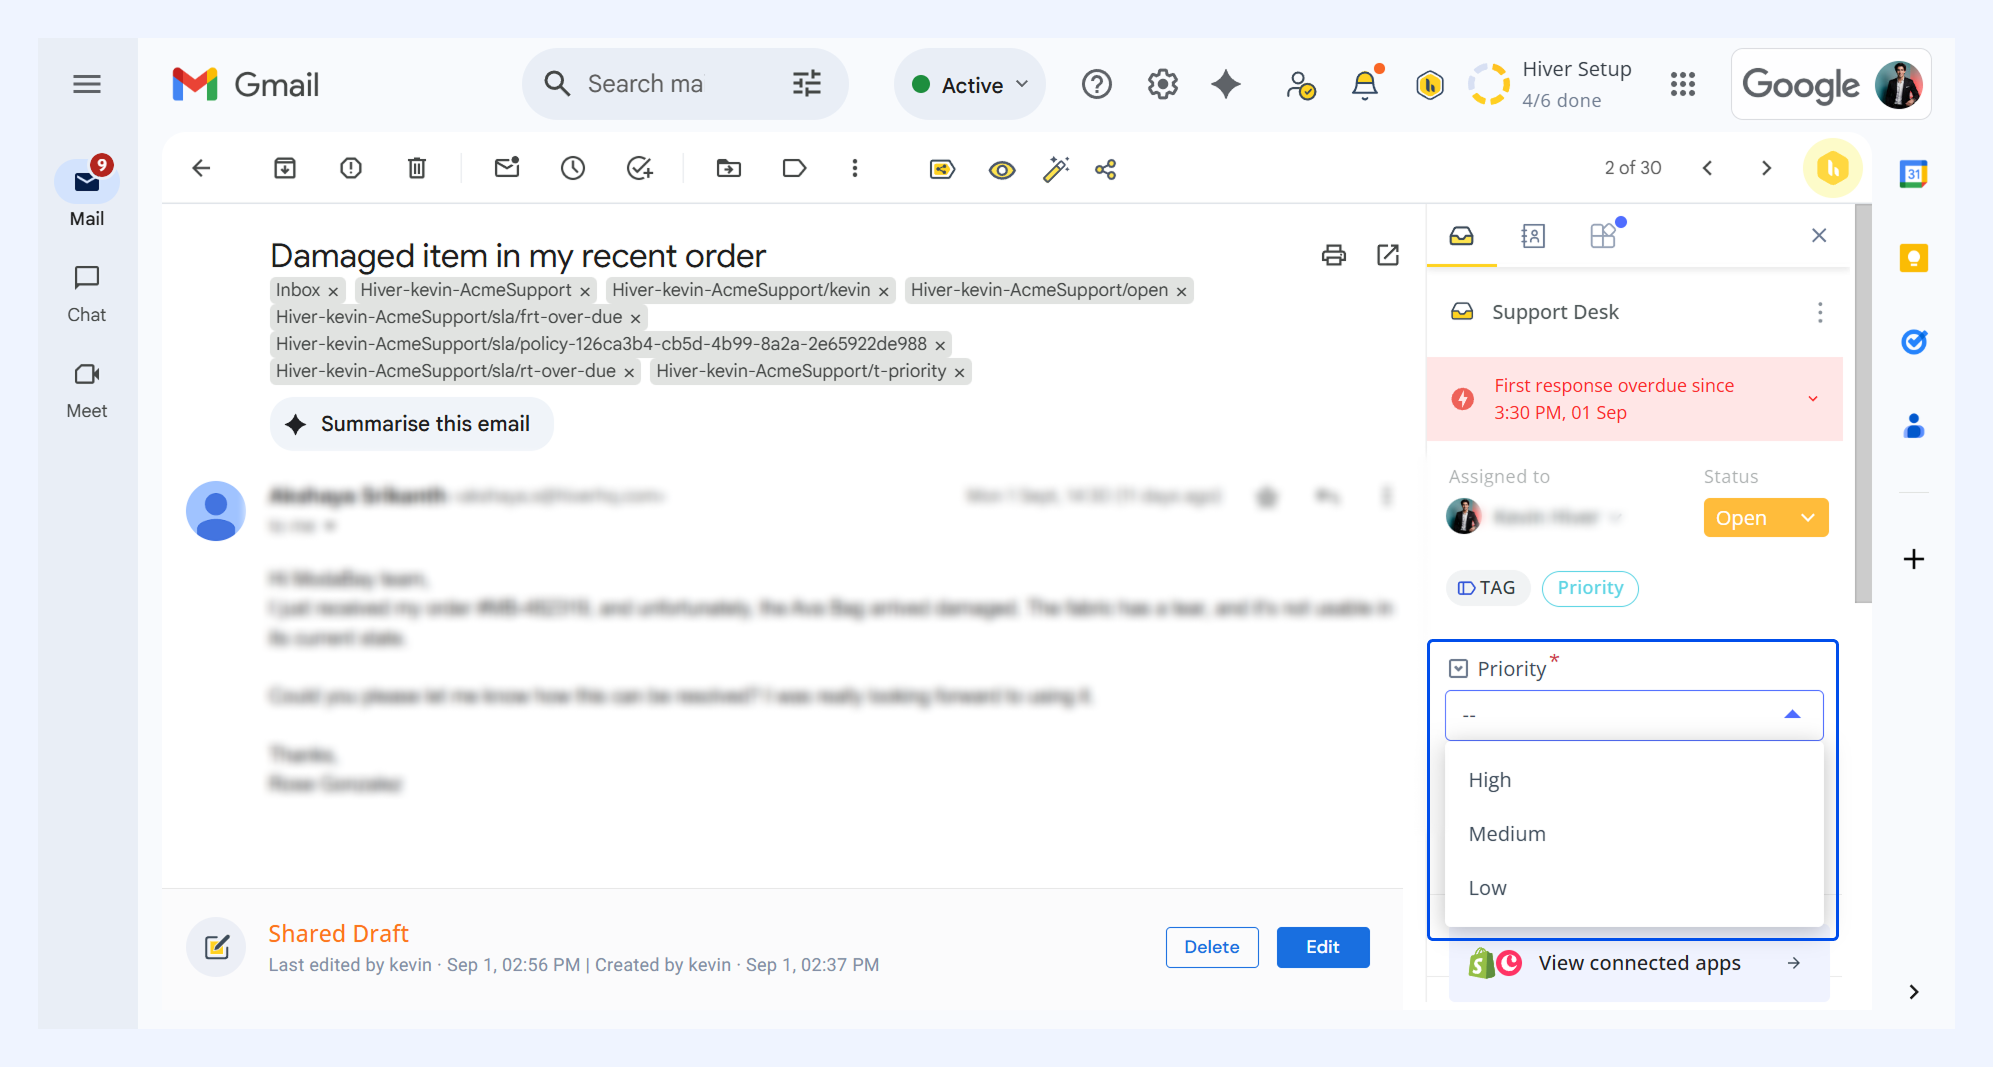
Task: Click the Priority tag chip
Action: coord(1590,588)
